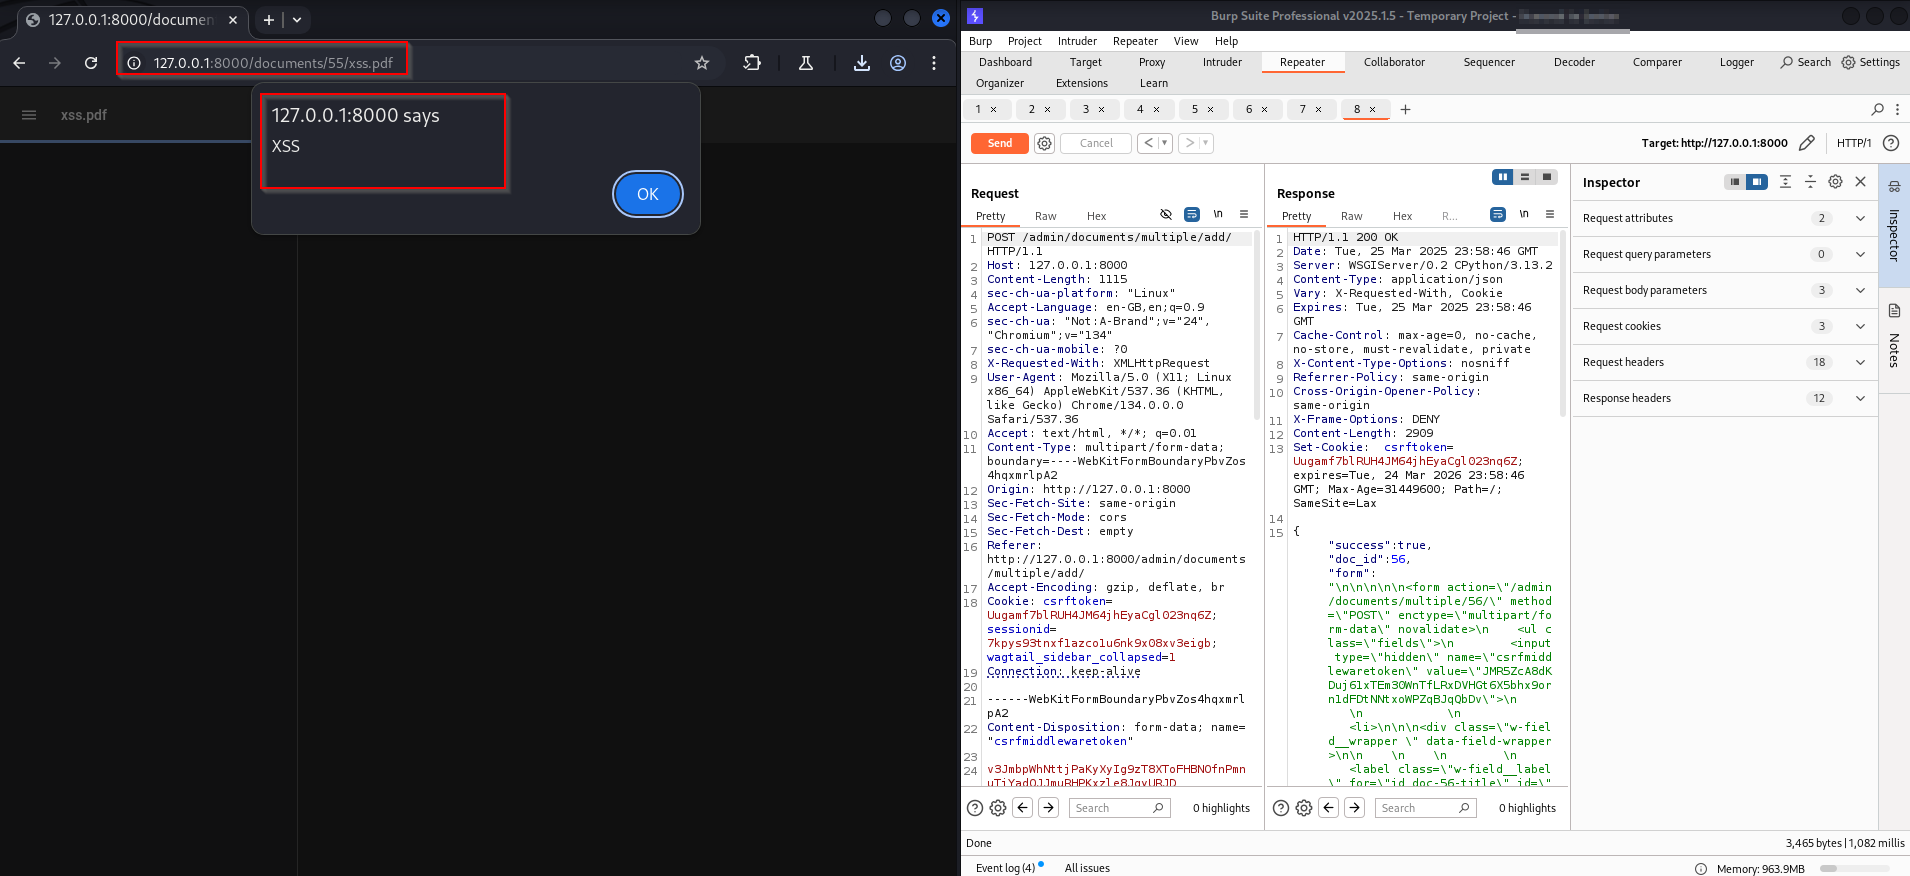Select top-bottom request/response layout
1910x876 pixels.
(1525, 177)
